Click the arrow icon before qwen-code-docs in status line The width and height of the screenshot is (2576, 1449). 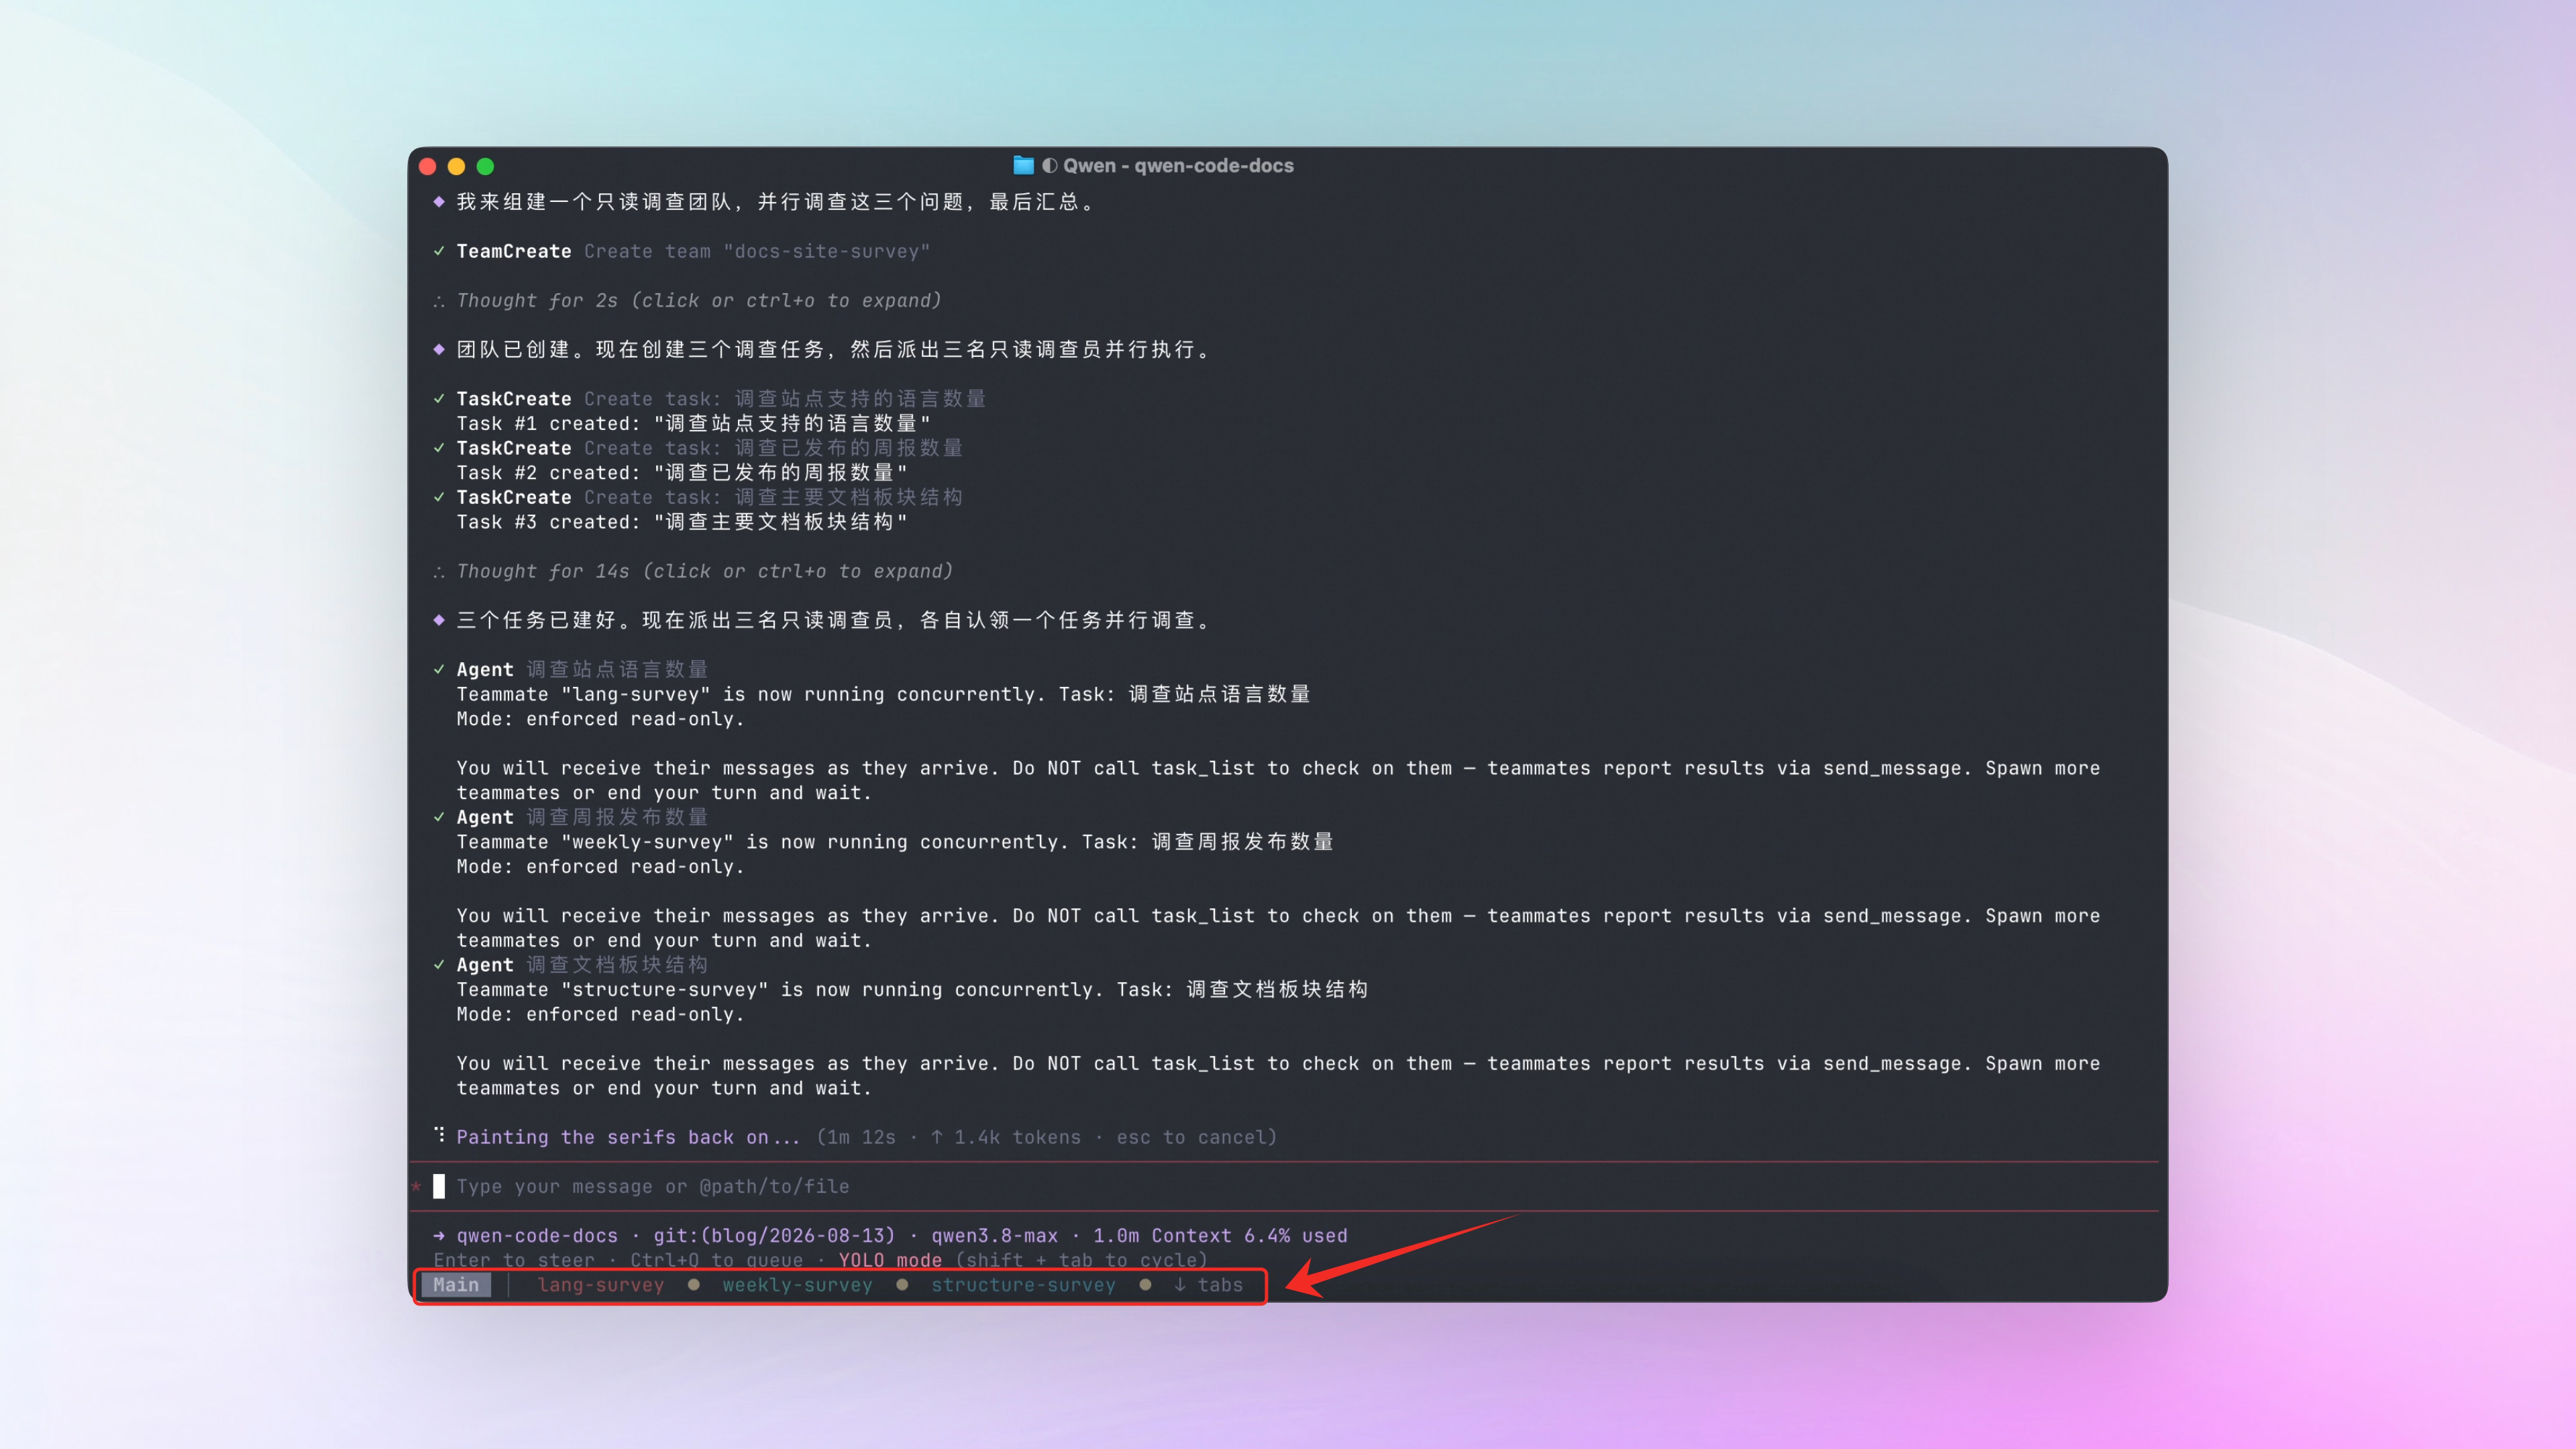click(439, 1236)
